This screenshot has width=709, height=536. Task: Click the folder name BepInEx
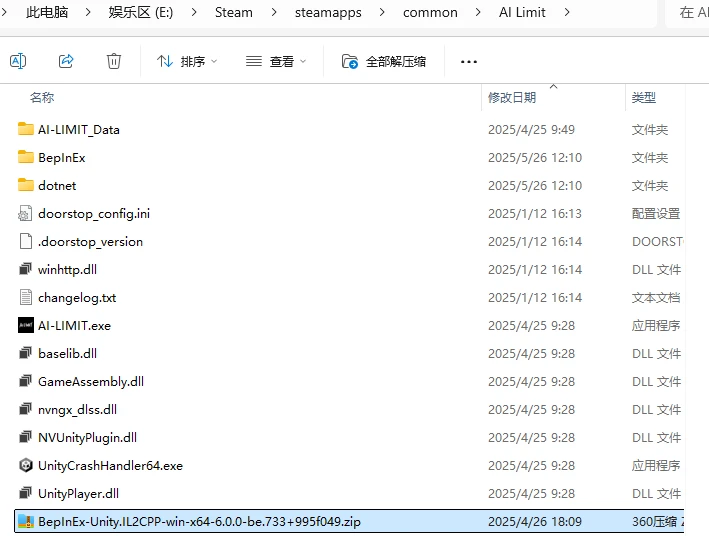[61, 158]
